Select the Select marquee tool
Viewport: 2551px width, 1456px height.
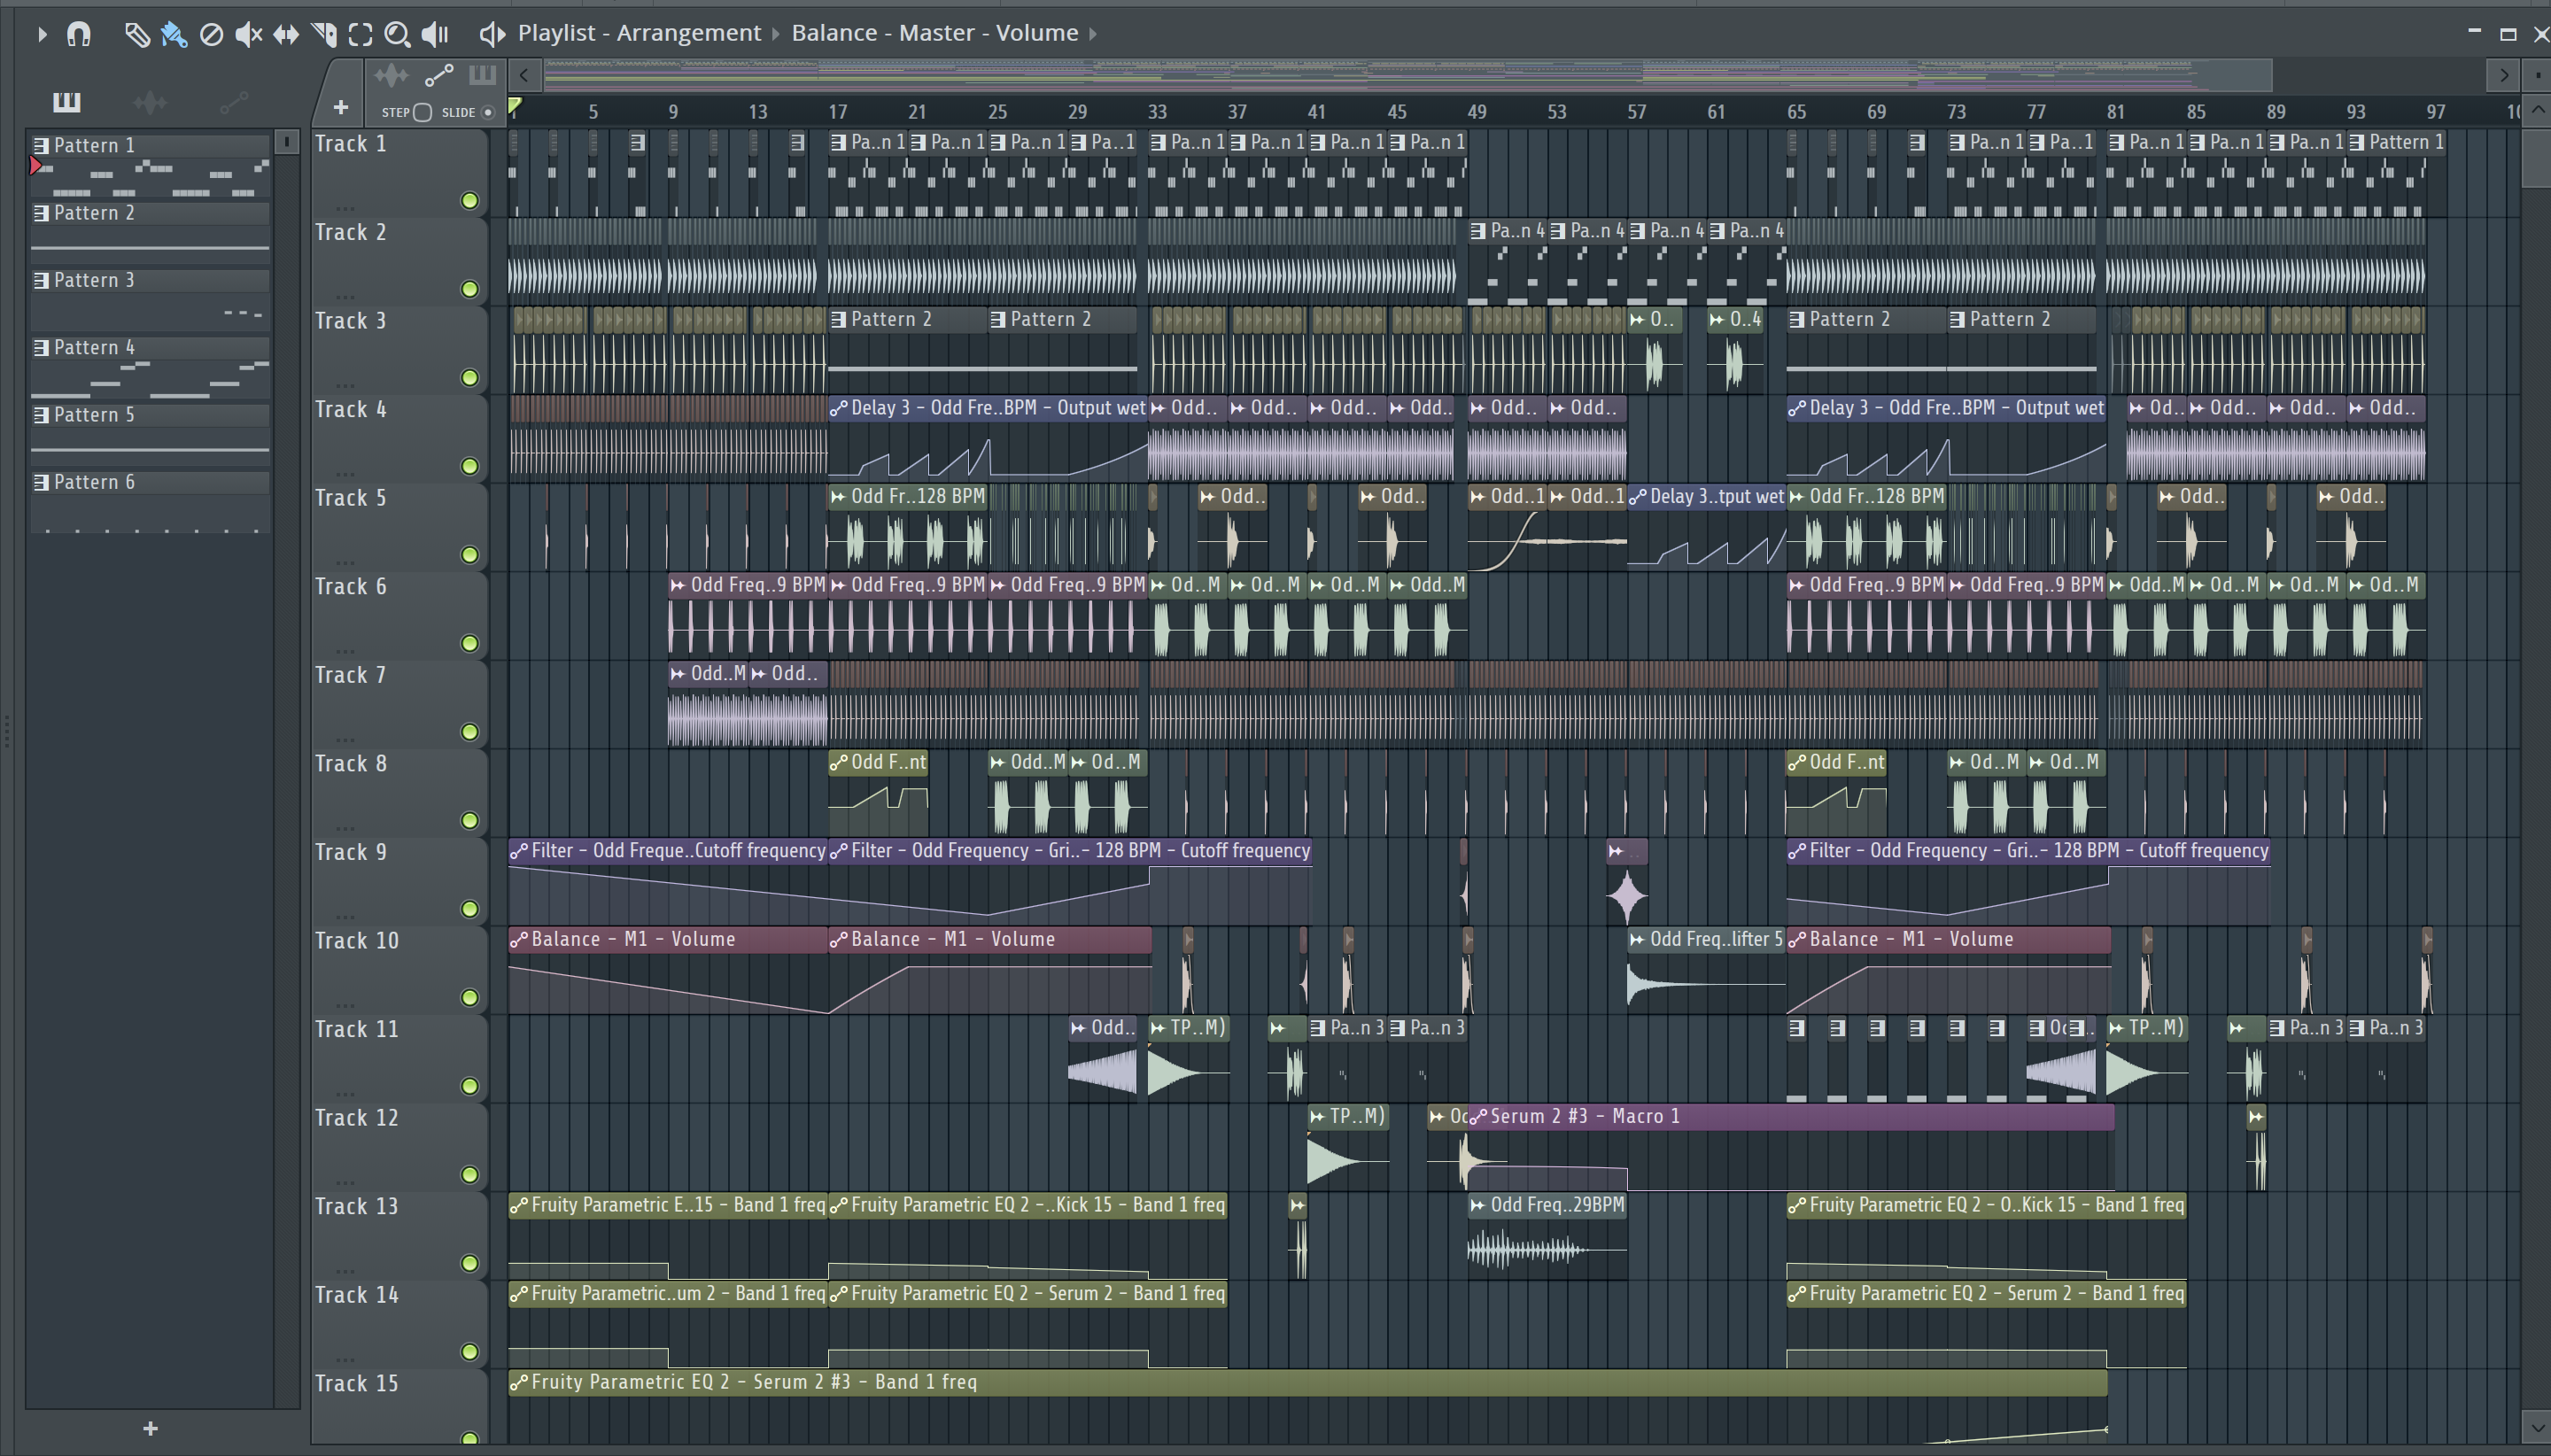360,34
